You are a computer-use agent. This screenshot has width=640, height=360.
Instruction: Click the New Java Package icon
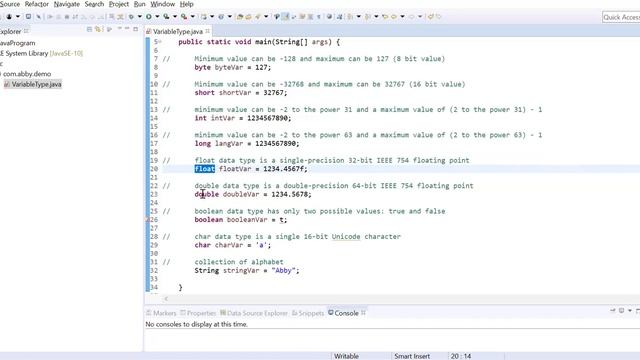click(203, 17)
